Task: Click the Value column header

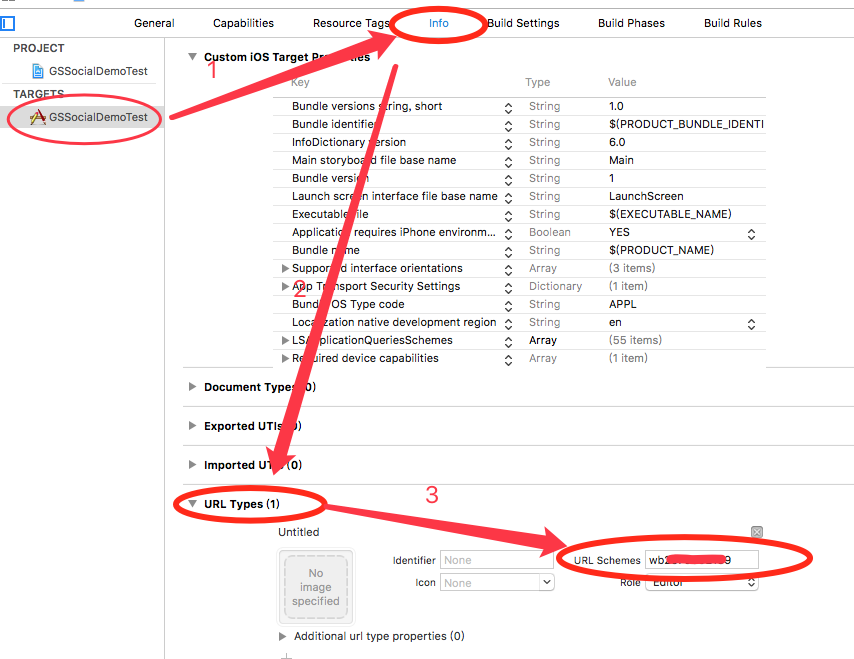Action: (622, 82)
